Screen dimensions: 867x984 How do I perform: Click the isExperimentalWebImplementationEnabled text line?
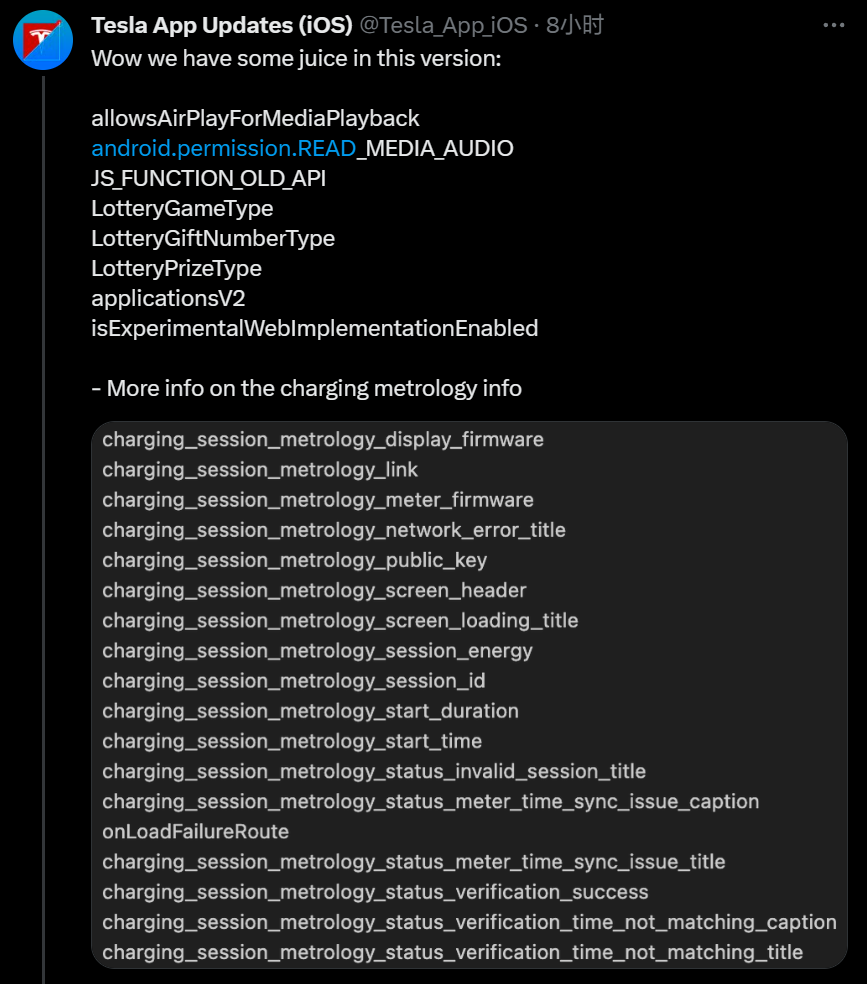(x=314, y=329)
